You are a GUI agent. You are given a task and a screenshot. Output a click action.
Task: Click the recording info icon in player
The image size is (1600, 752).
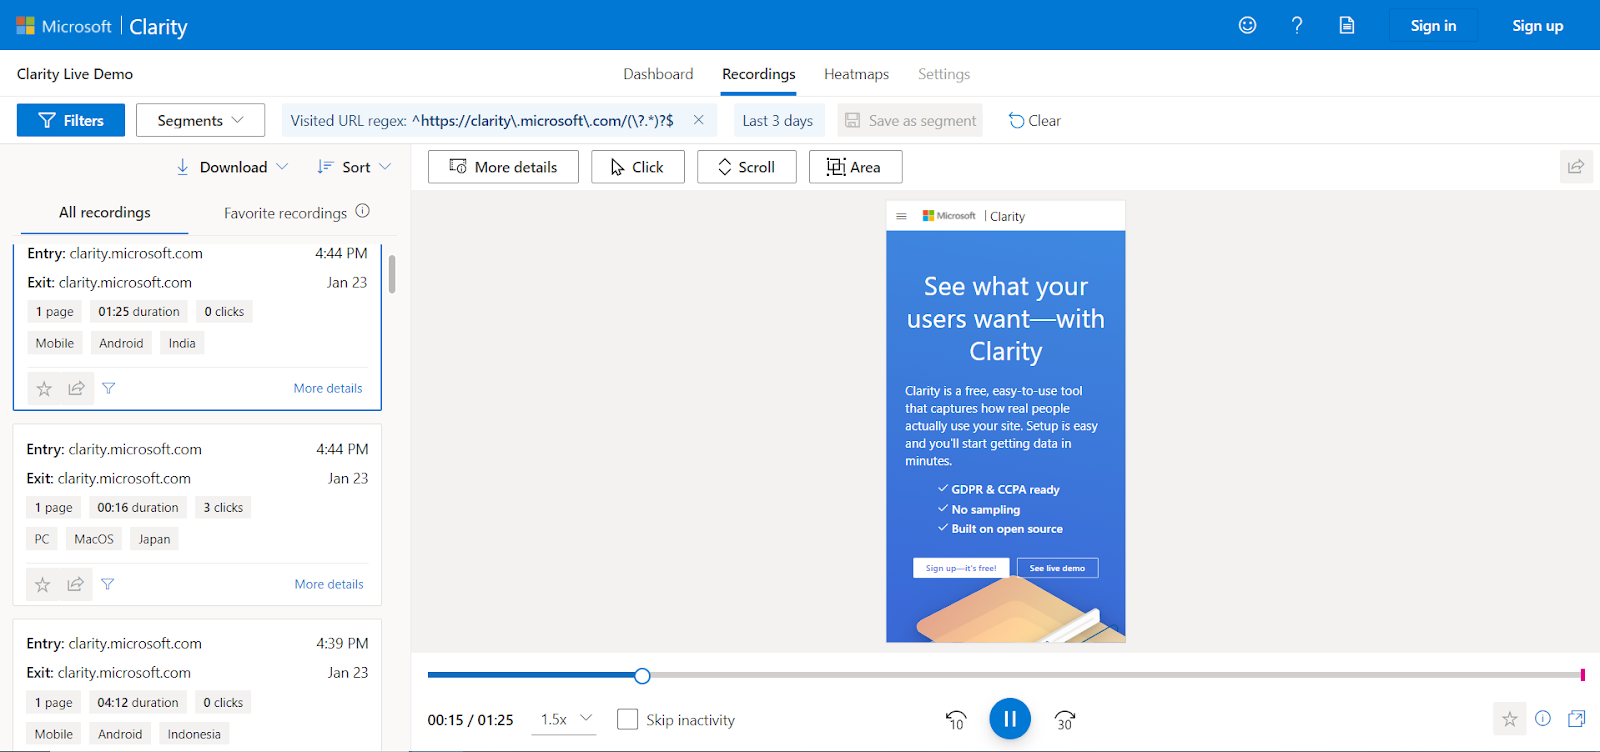click(x=1543, y=718)
